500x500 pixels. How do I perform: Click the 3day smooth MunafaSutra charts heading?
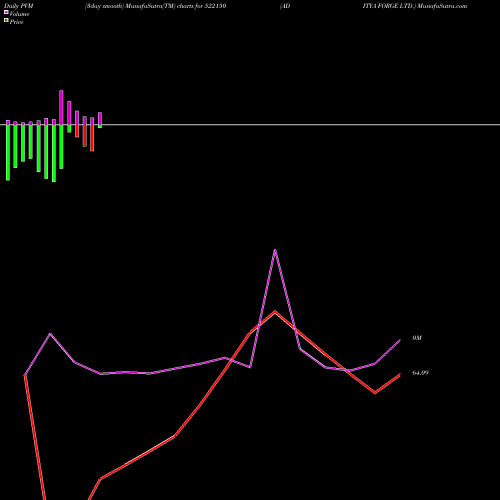156,6
